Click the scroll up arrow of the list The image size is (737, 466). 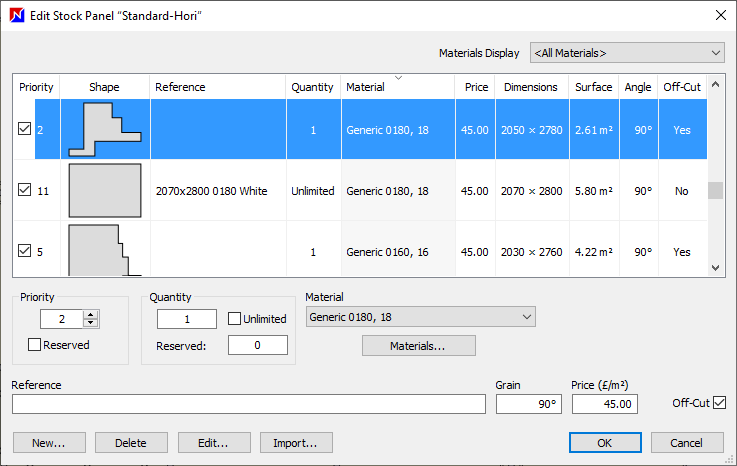[x=715, y=85]
